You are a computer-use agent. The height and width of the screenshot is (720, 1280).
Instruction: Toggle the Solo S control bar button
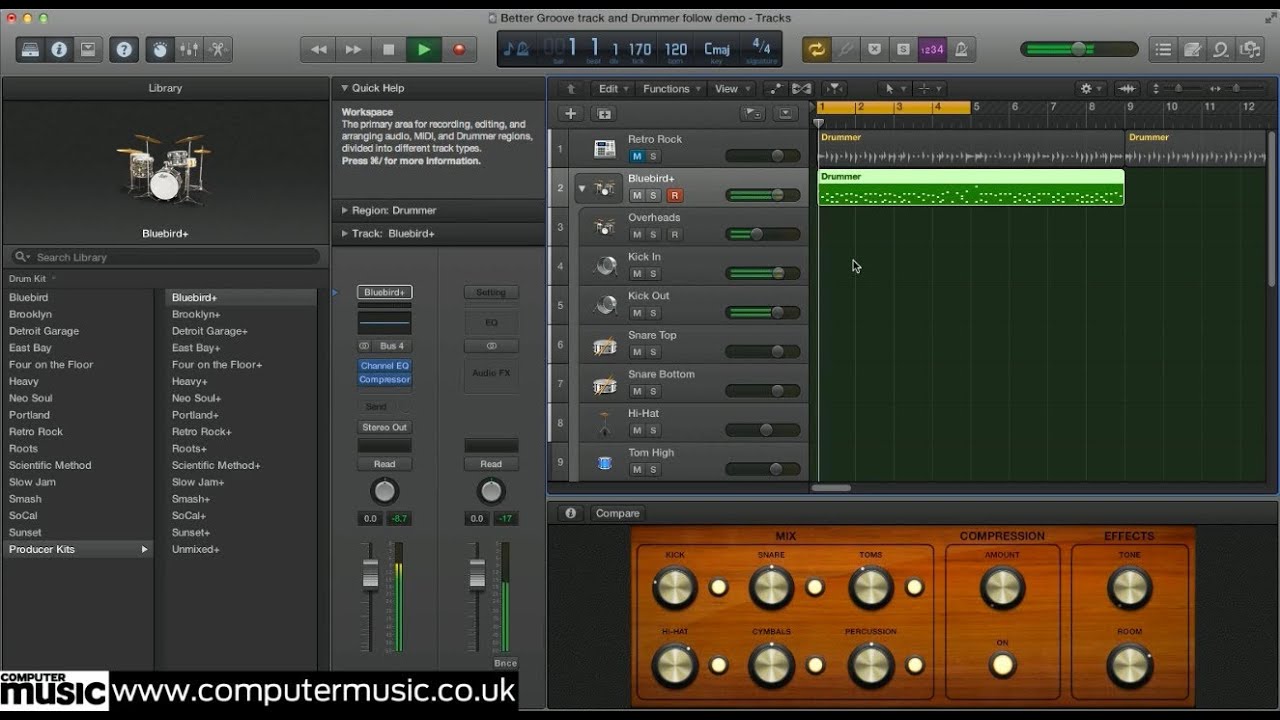903,49
